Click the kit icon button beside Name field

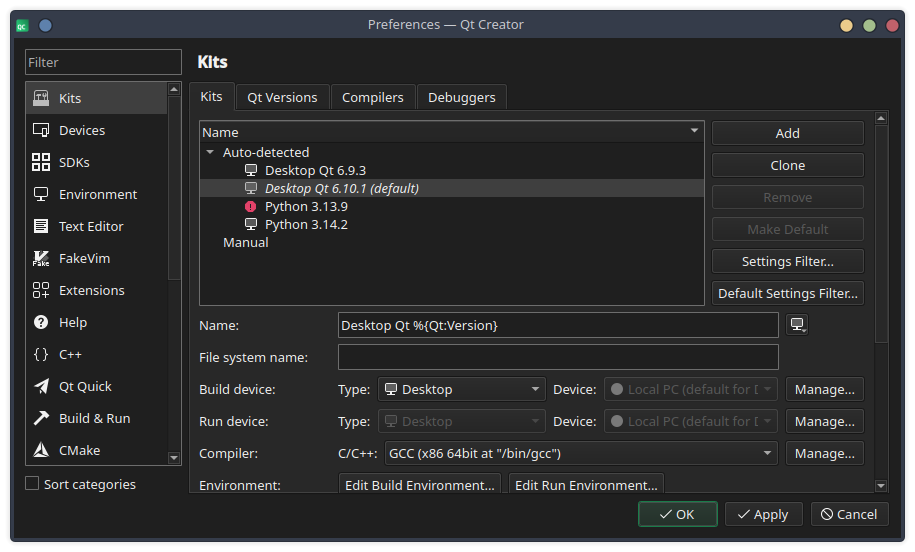(x=797, y=325)
